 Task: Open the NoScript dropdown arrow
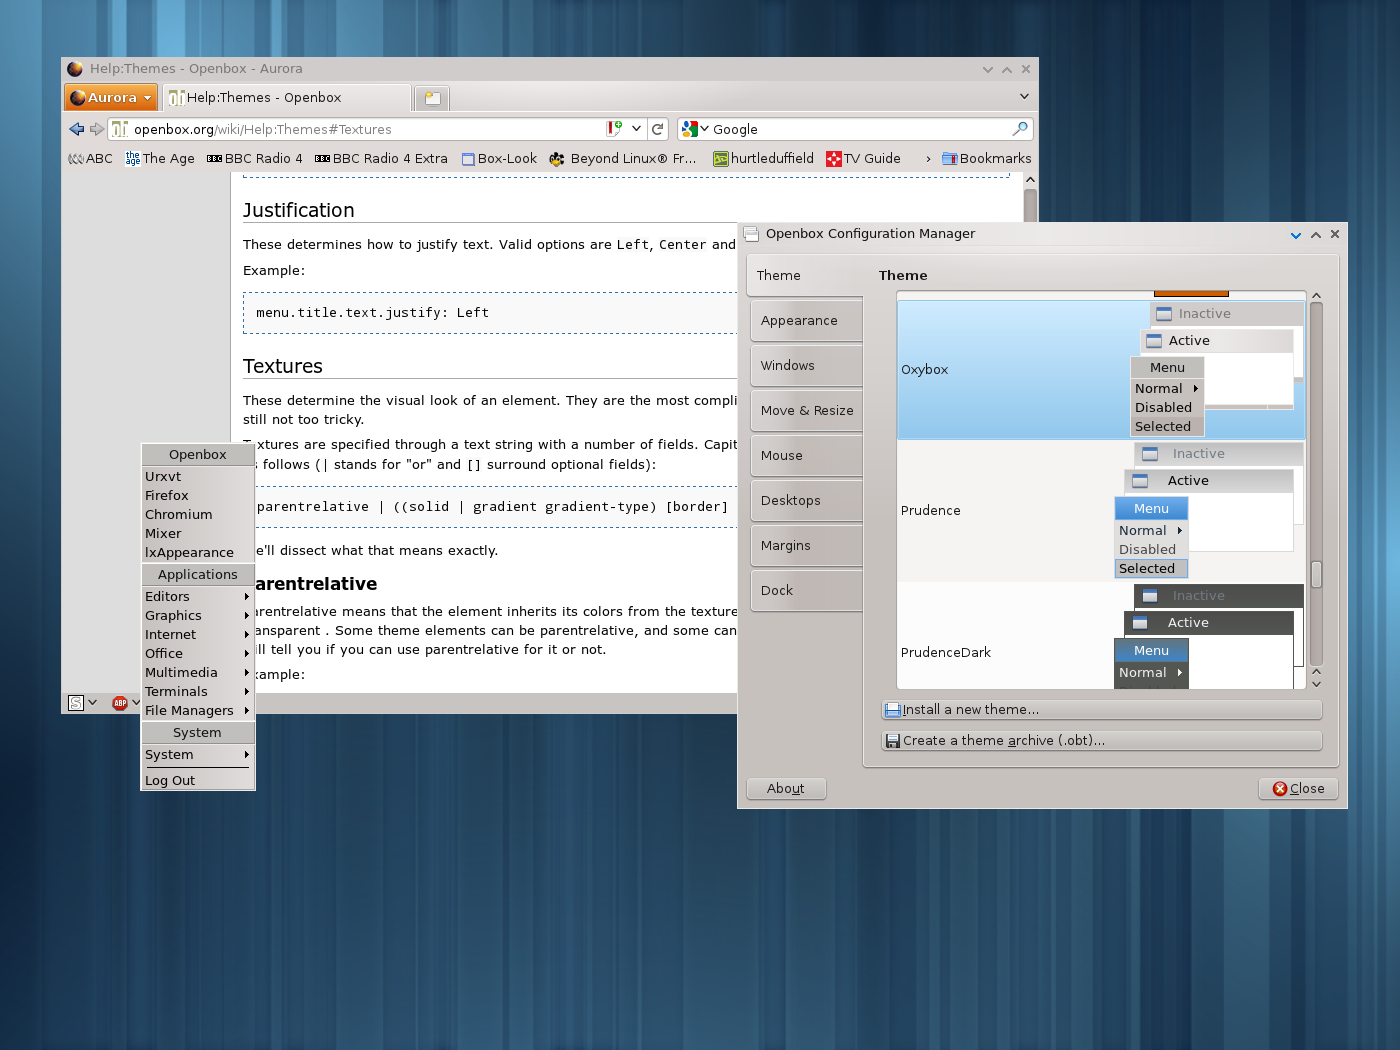pos(92,703)
